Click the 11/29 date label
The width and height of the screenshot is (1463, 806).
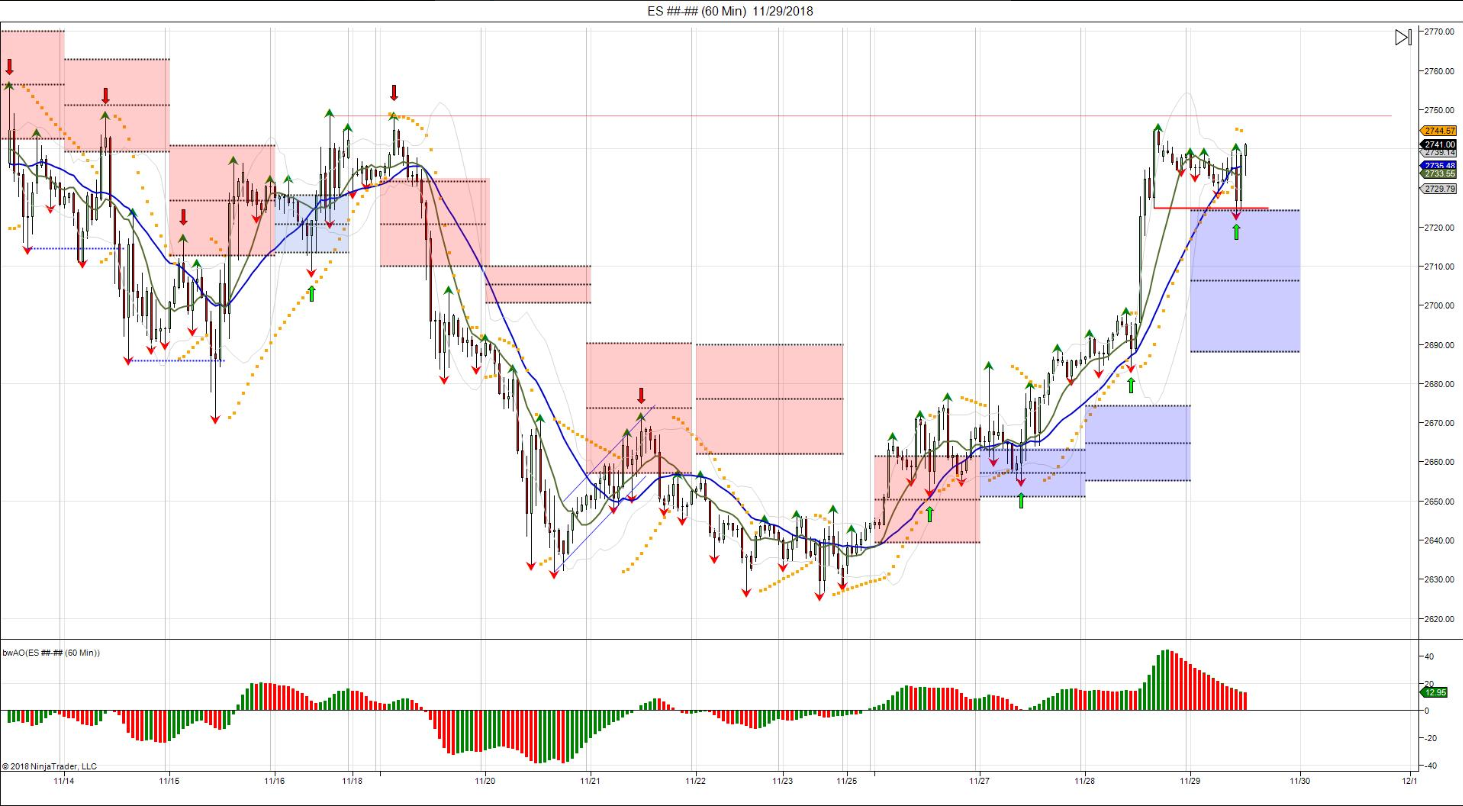pos(1189,780)
